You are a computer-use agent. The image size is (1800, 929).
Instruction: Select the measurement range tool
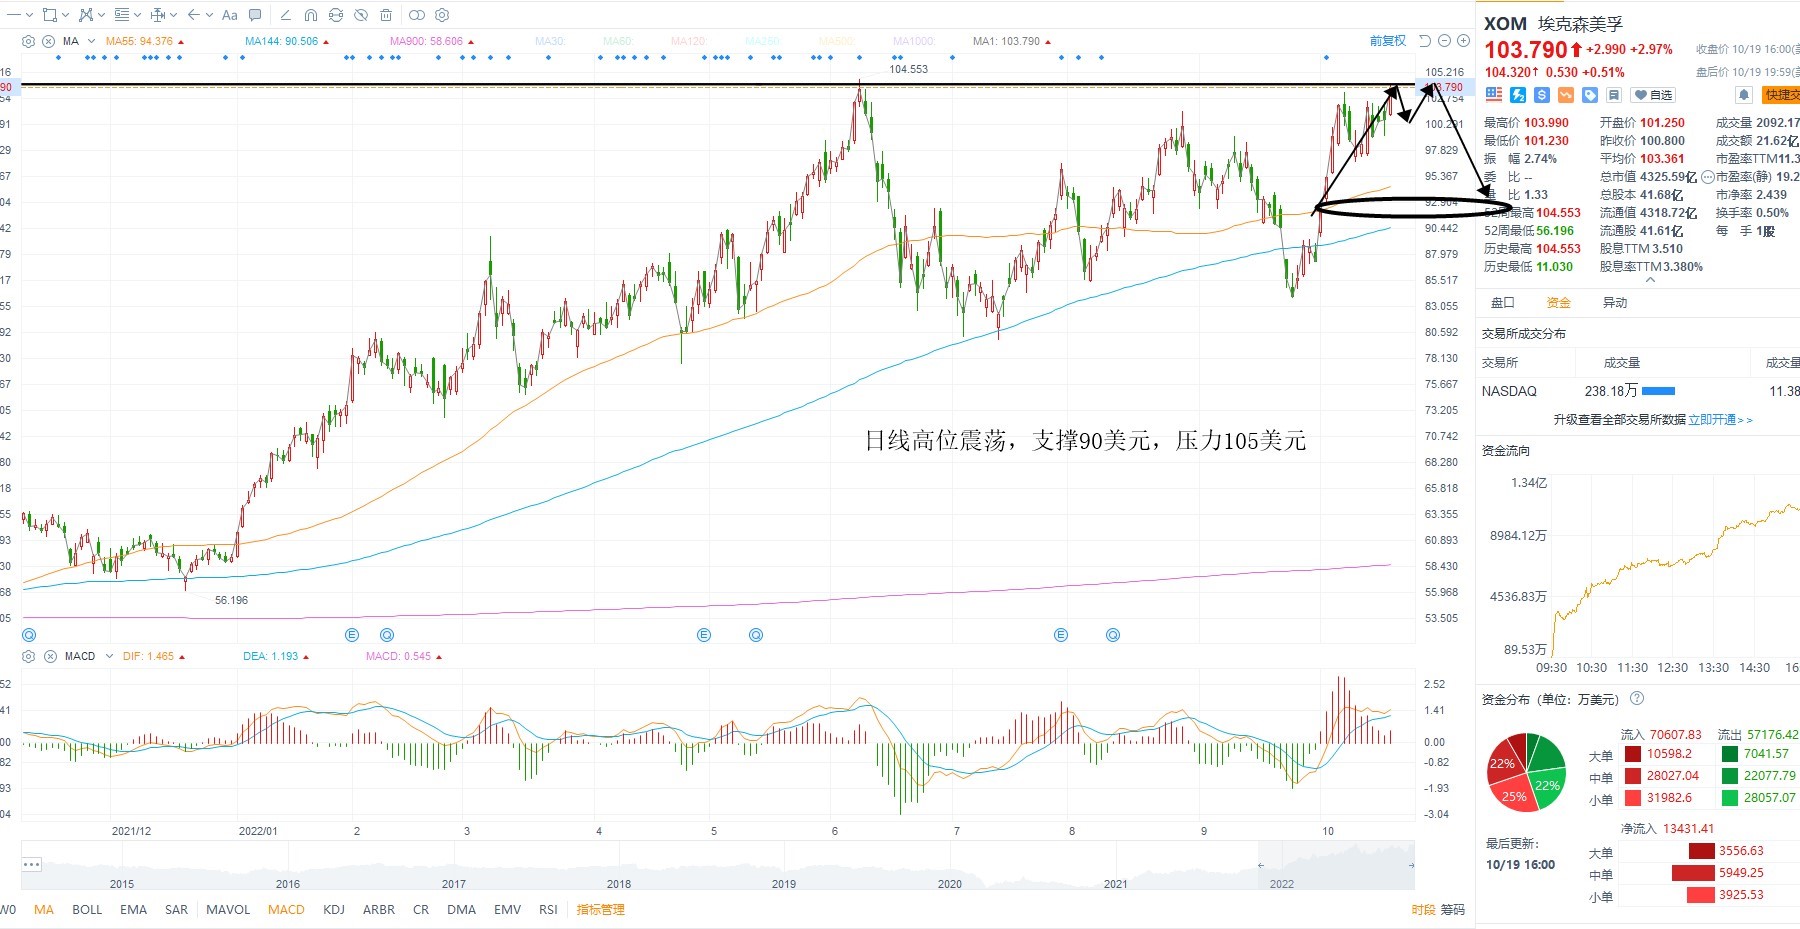tap(157, 15)
